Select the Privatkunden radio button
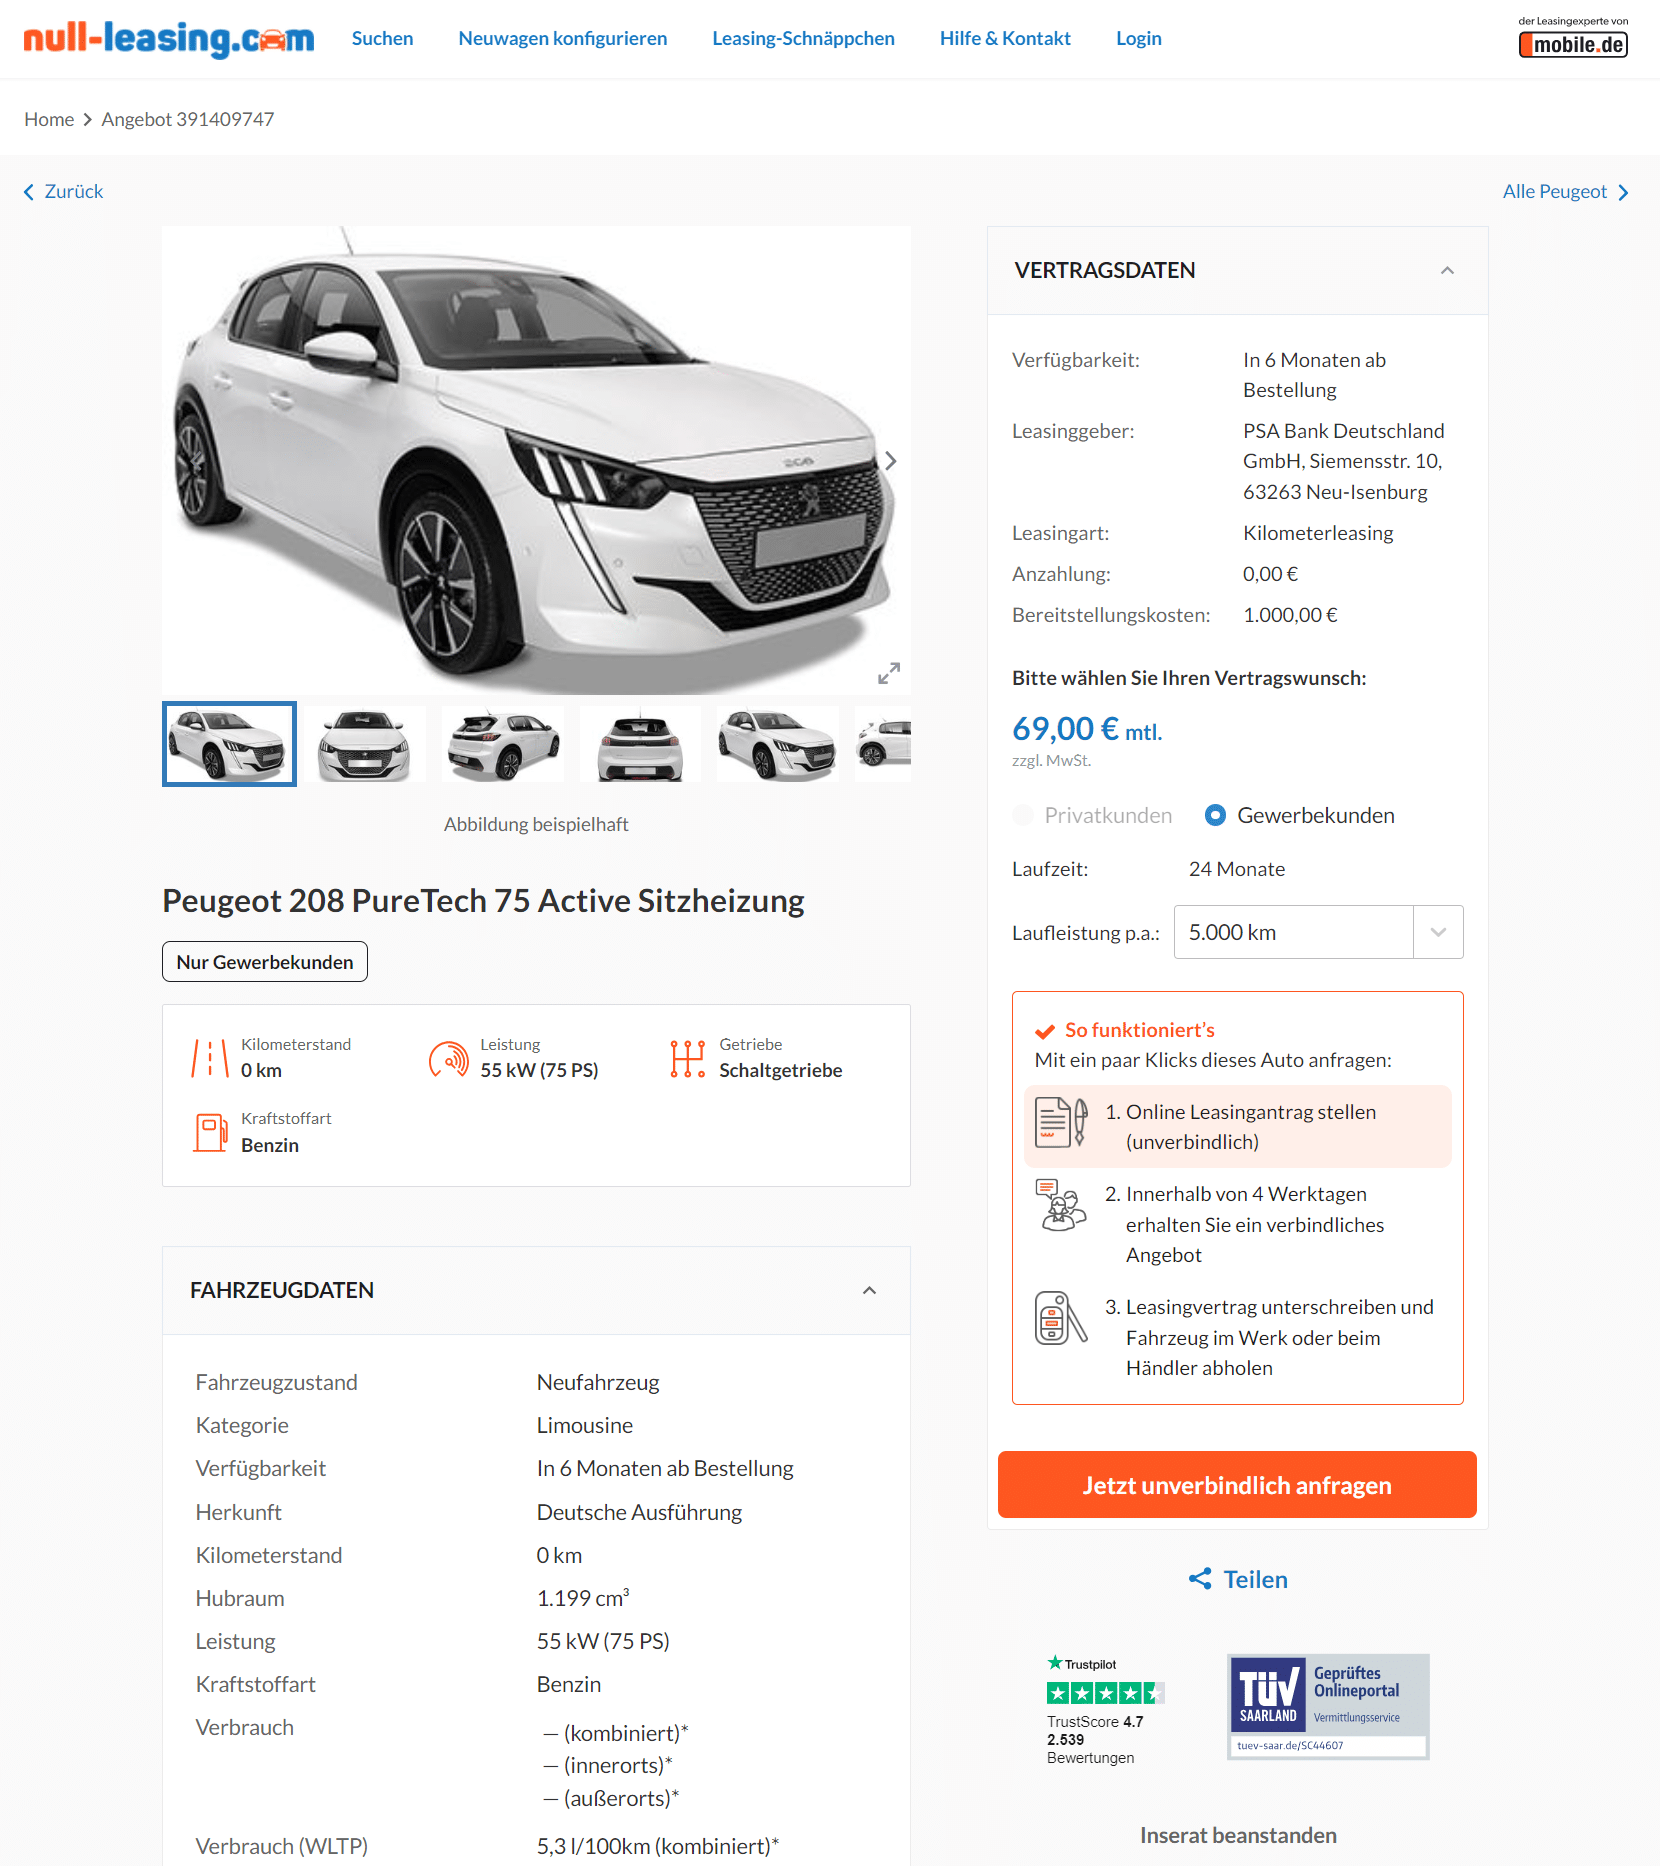 (x=1023, y=815)
